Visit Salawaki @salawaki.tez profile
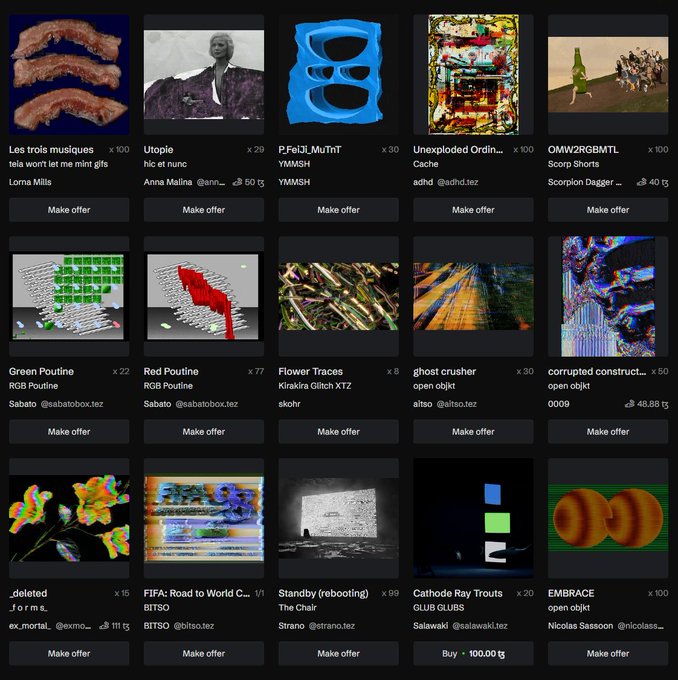The width and height of the screenshot is (678, 680). [460, 626]
